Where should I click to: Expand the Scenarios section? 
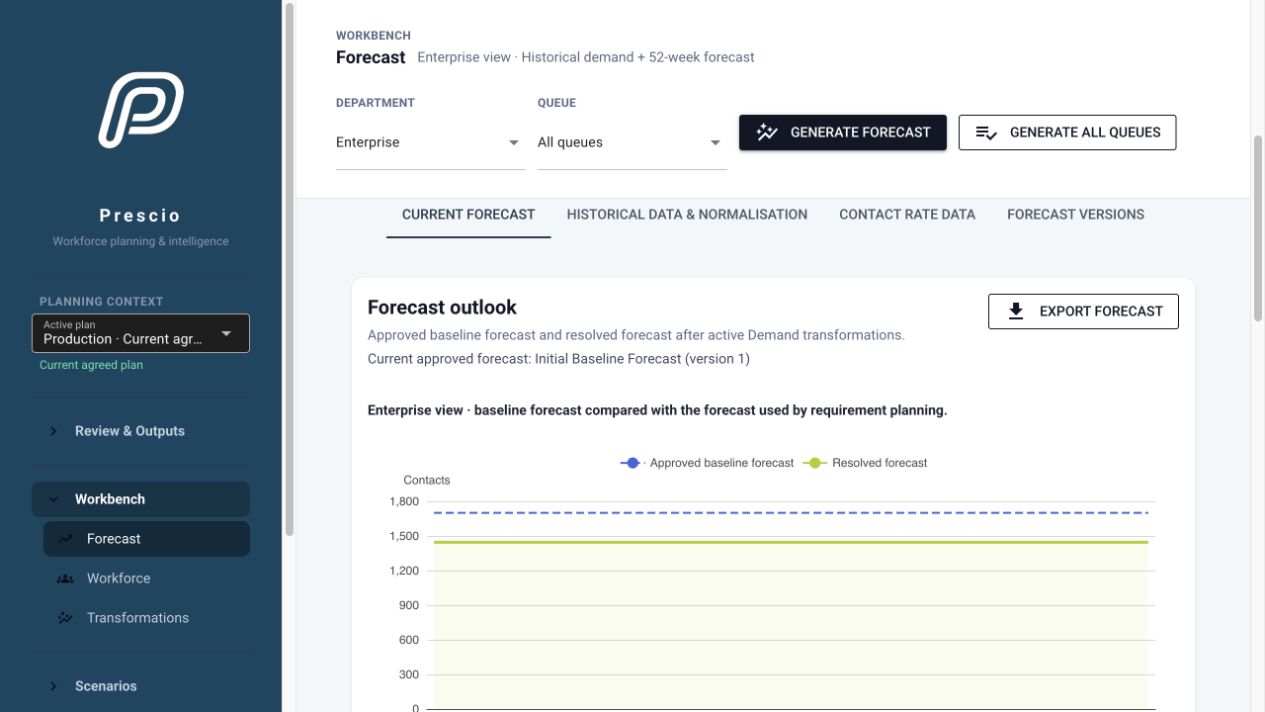141,686
